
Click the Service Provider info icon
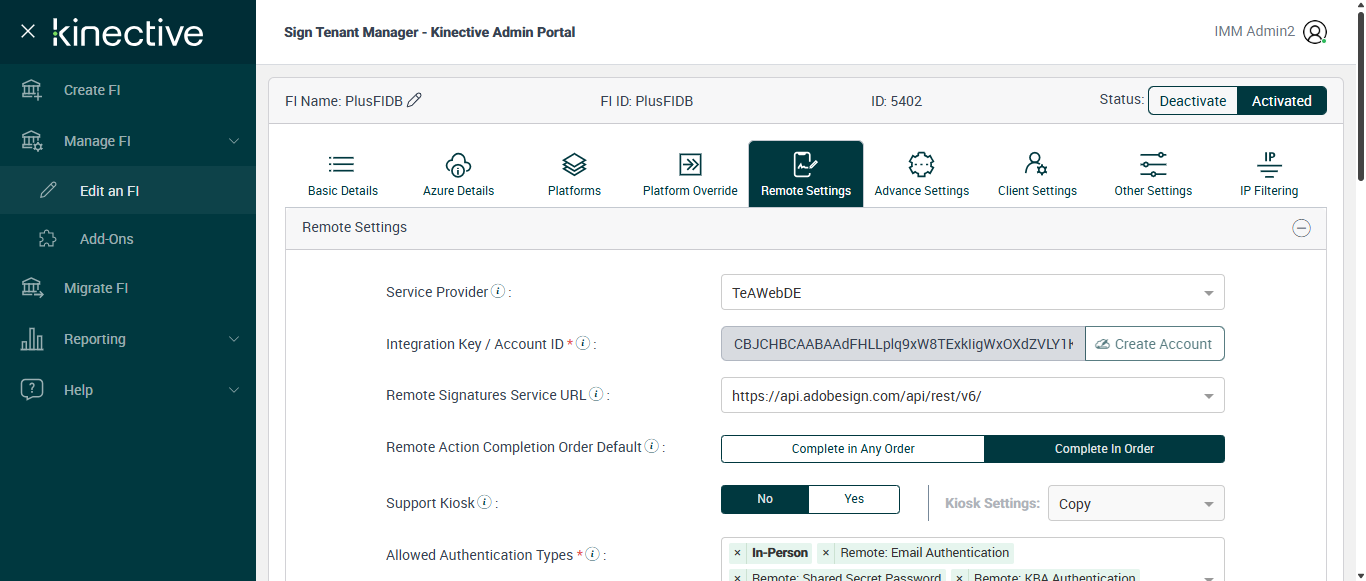pos(498,292)
